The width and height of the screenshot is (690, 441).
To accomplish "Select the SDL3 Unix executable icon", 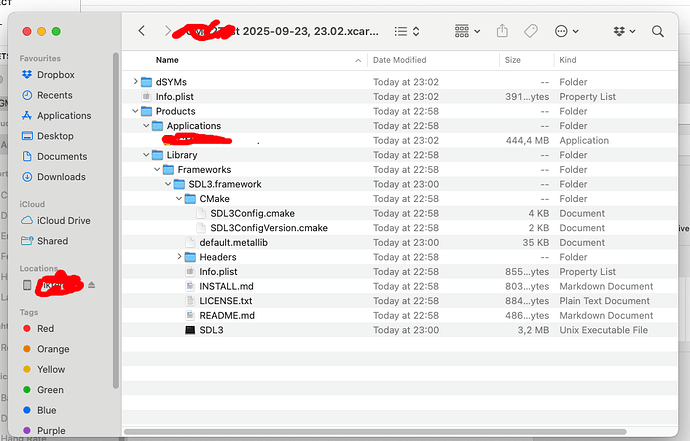I will 190,330.
